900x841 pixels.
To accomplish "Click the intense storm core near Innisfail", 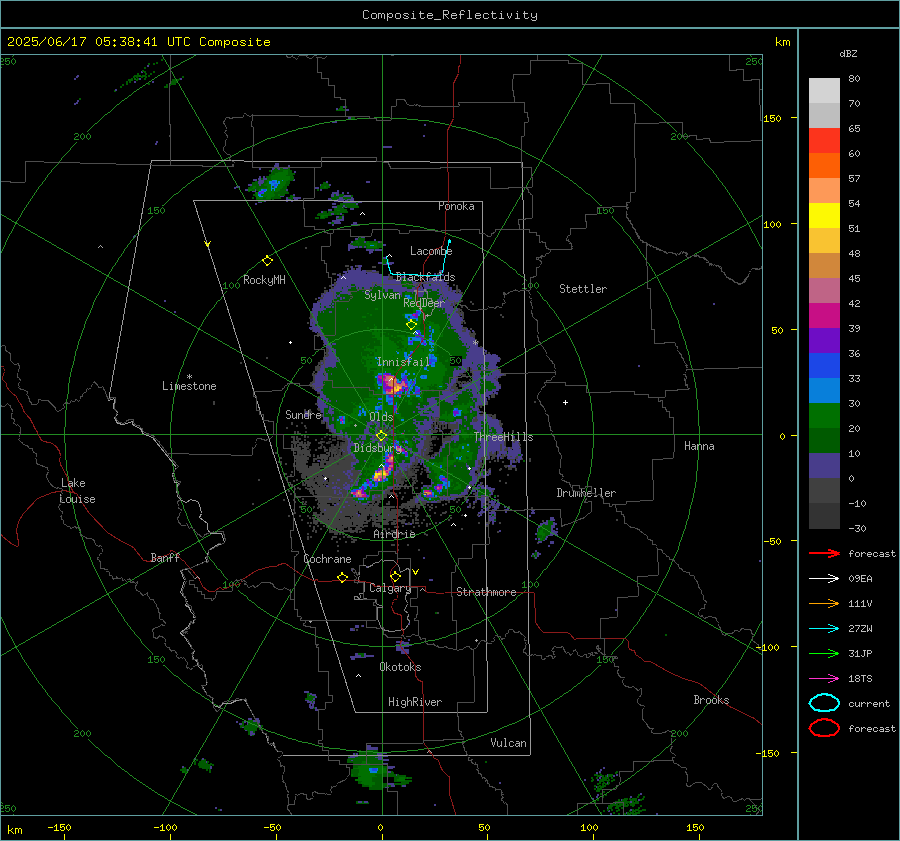I will pyautogui.click(x=392, y=383).
